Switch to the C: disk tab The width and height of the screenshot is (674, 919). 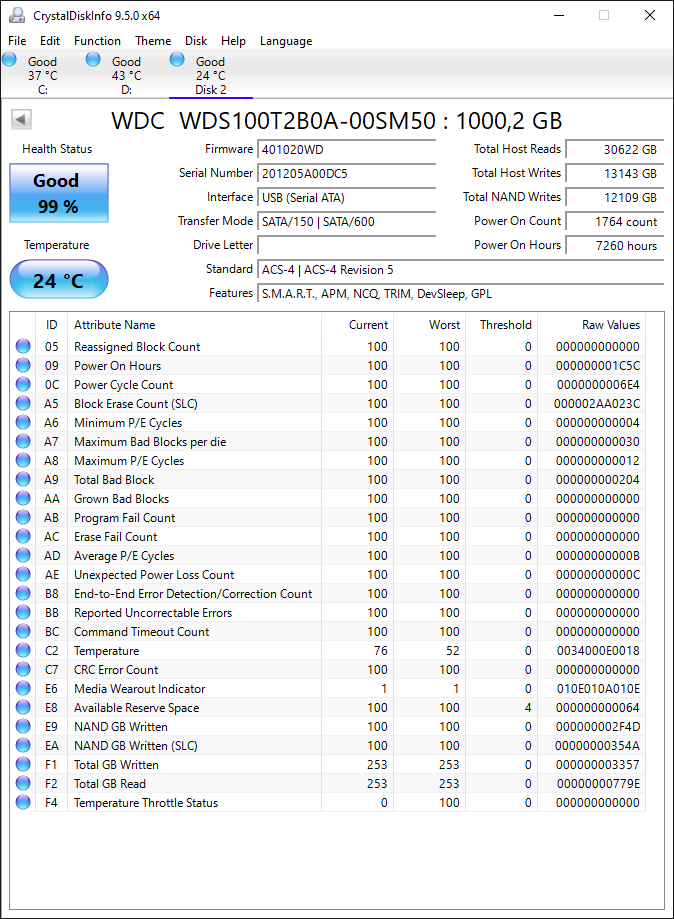click(x=42, y=75)
